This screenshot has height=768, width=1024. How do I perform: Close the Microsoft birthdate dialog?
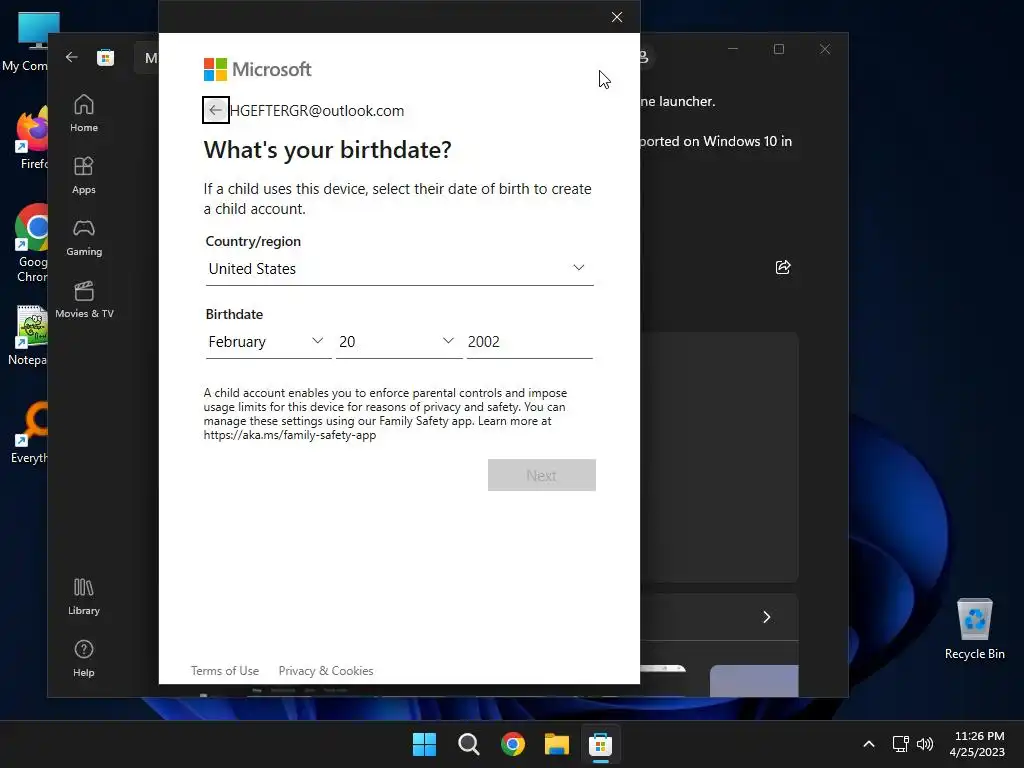(x=616, y=17)
